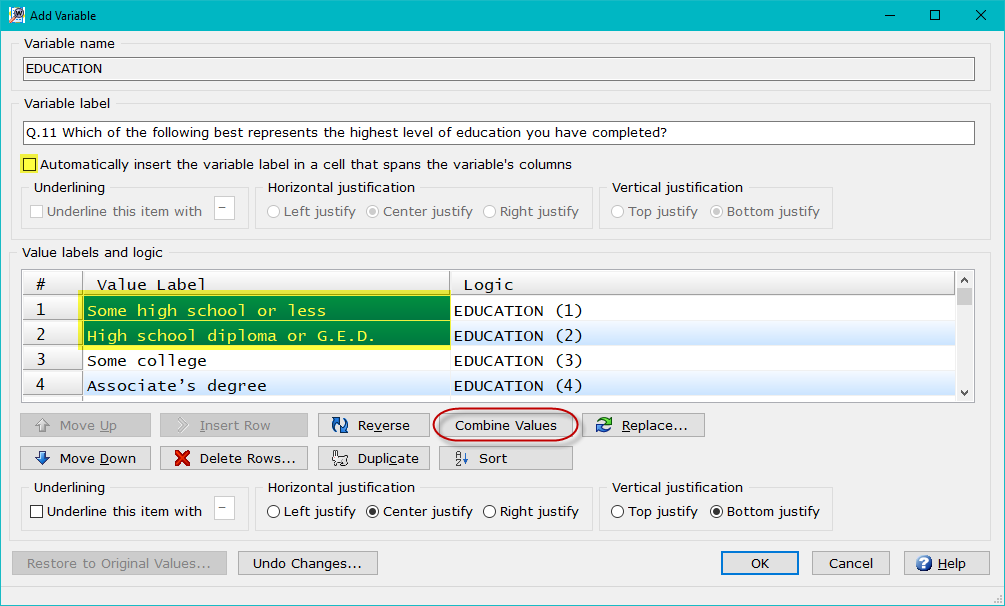1005x606 pixels.
Task: Click logic cell 'EDUCATION (1)'
Action: (x=702, y=310)
